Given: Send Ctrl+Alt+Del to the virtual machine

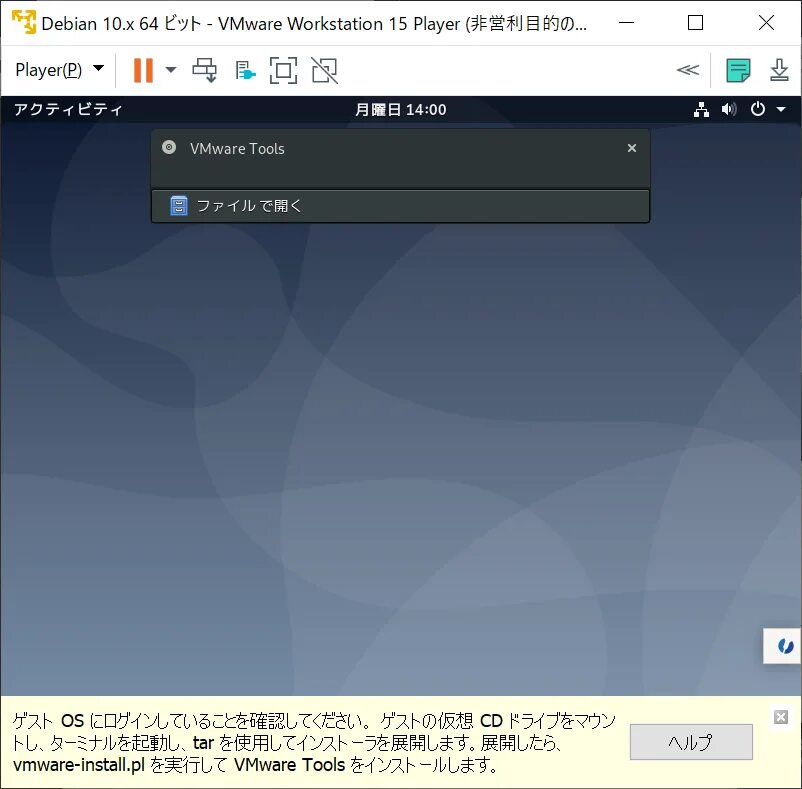Looking at the screenshot, I should click(x=205, y=70).
